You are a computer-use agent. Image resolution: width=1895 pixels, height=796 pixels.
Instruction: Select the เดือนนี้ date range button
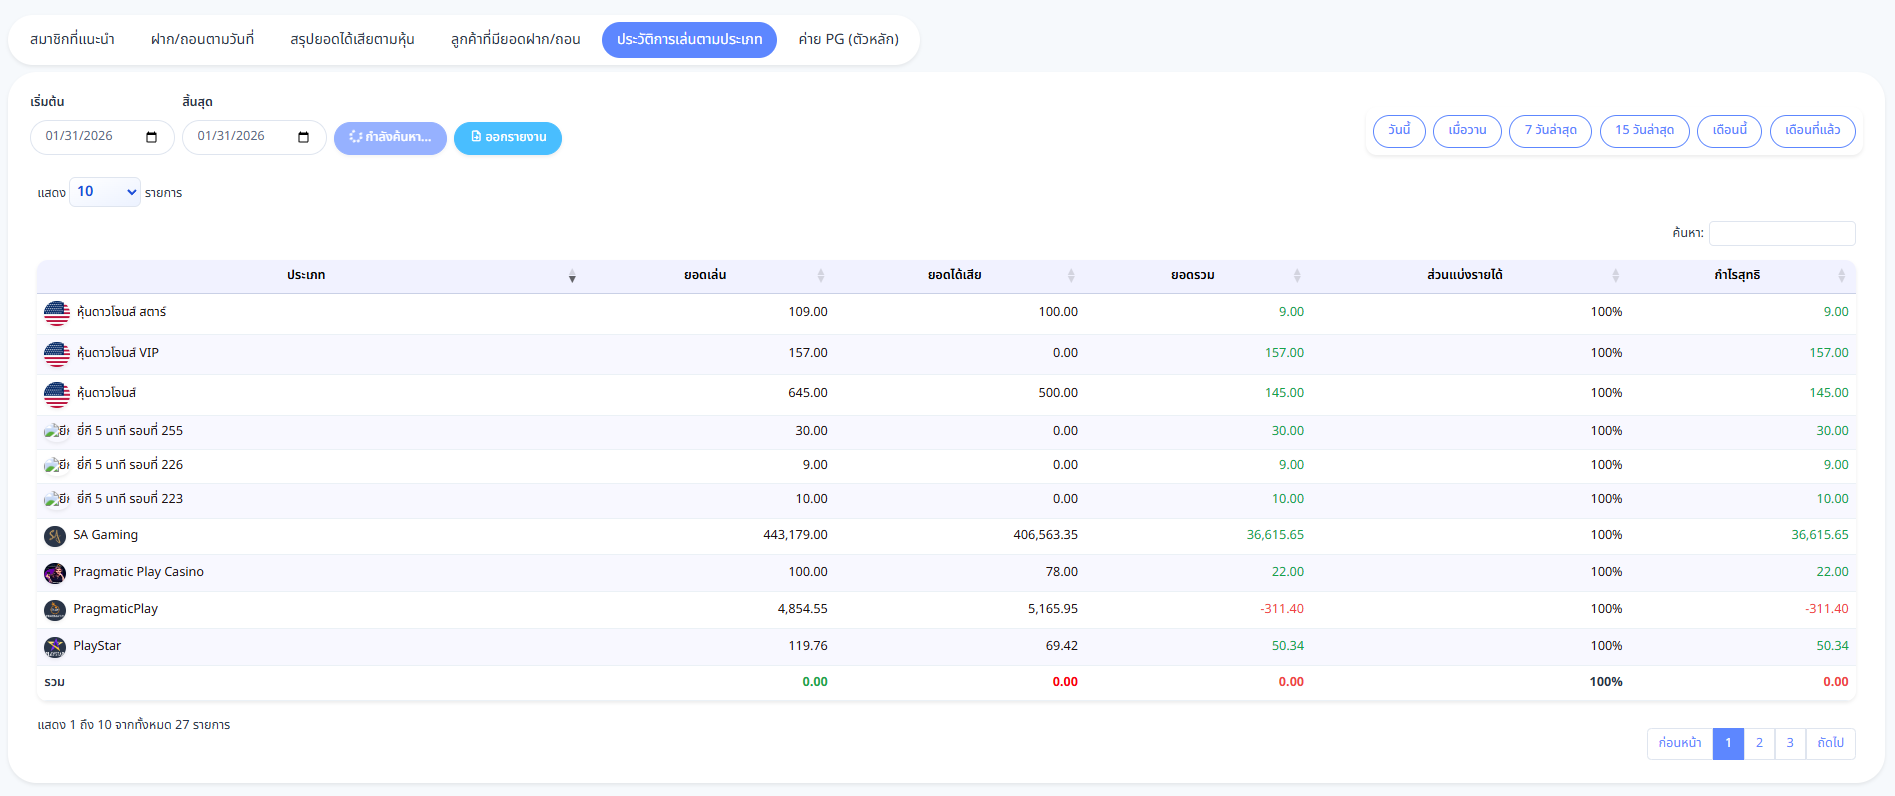[1729, 131]
